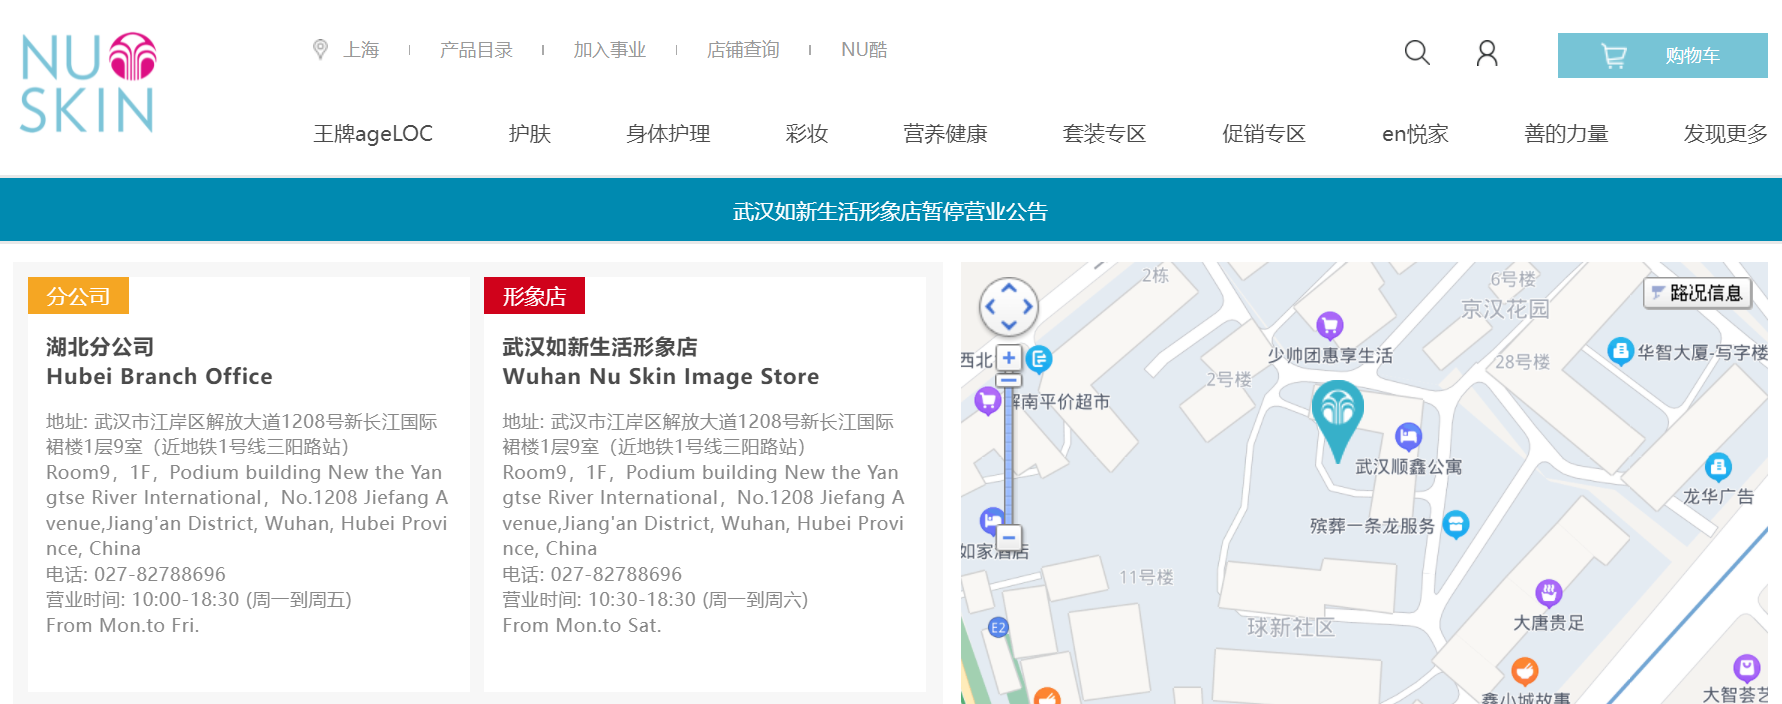Click the 少帅团惠享生活 shopping marker
This screenshot has height=704, width=1782.
[x=1329, y=324]
